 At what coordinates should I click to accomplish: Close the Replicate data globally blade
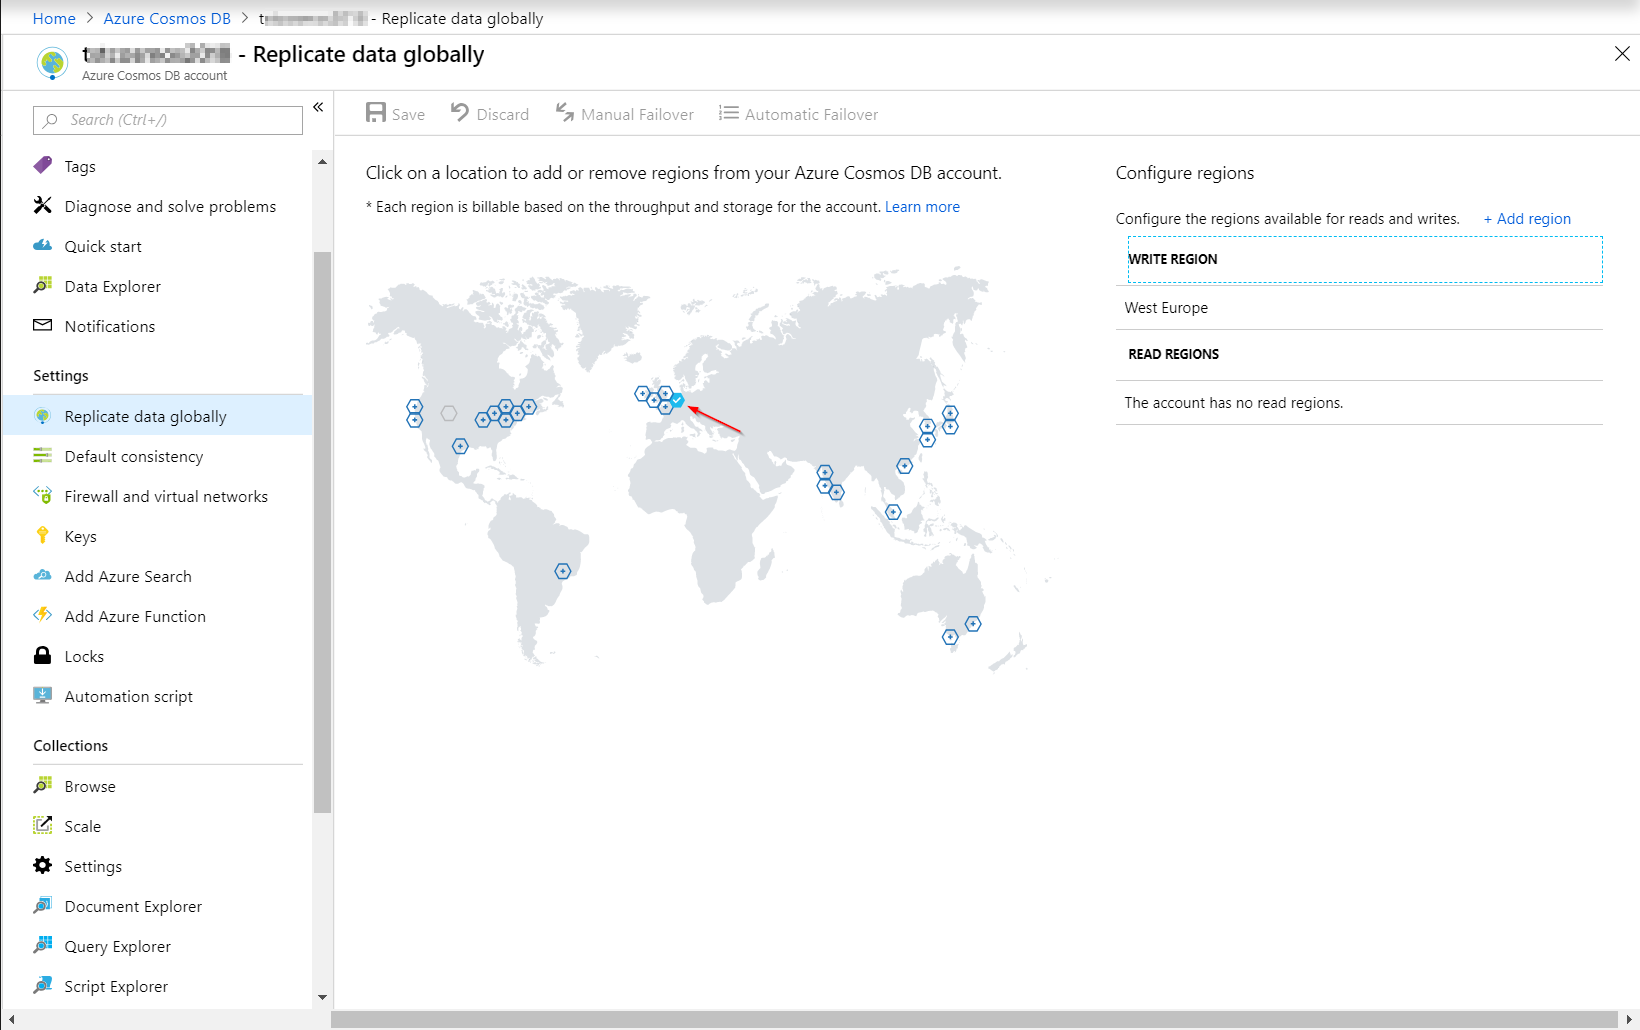(x=1622, y=54)
